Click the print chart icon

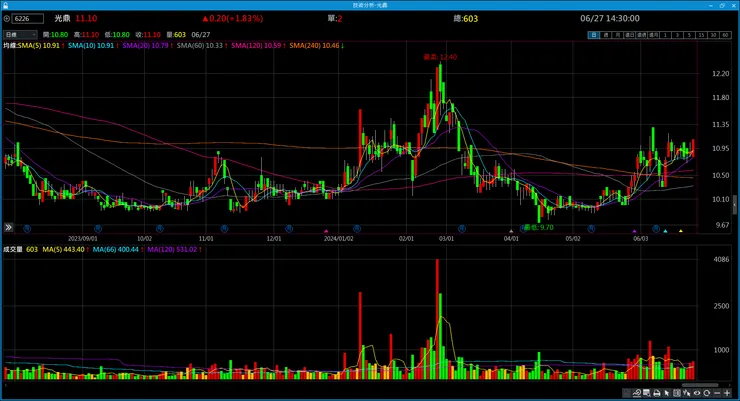click(x=656, y=393)
